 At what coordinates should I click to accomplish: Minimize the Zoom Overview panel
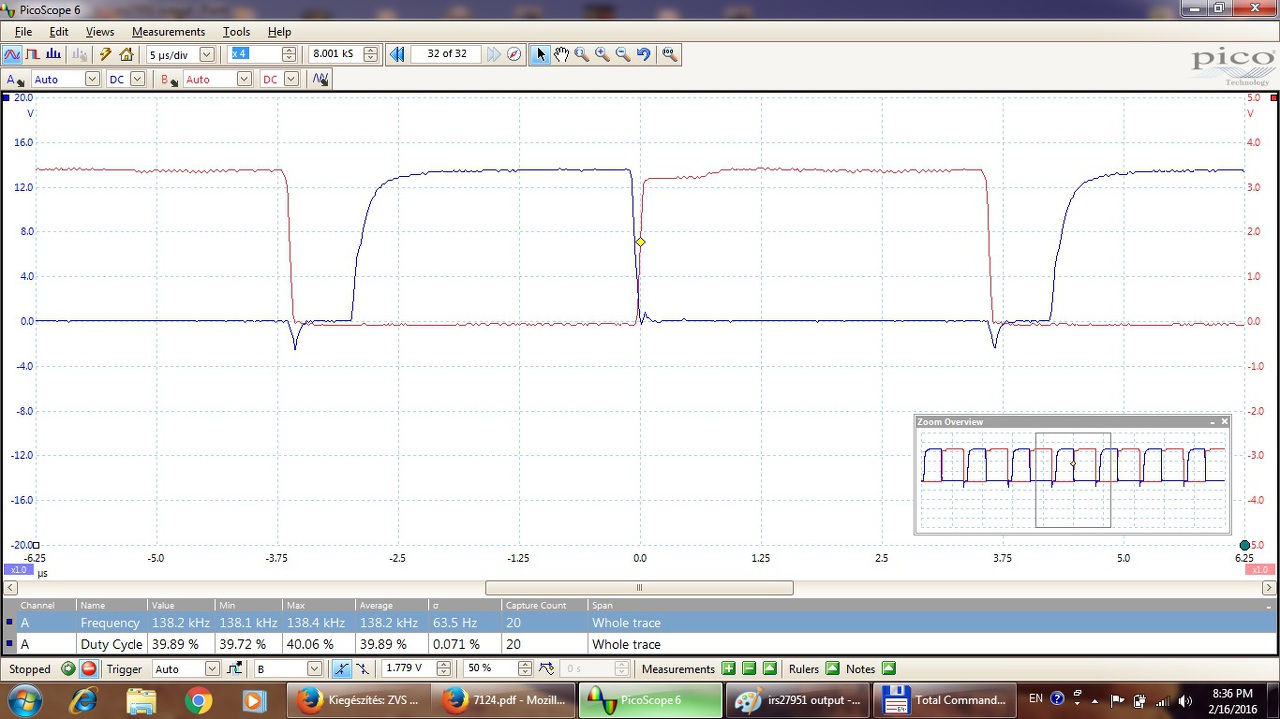(x=1212, y=422)
